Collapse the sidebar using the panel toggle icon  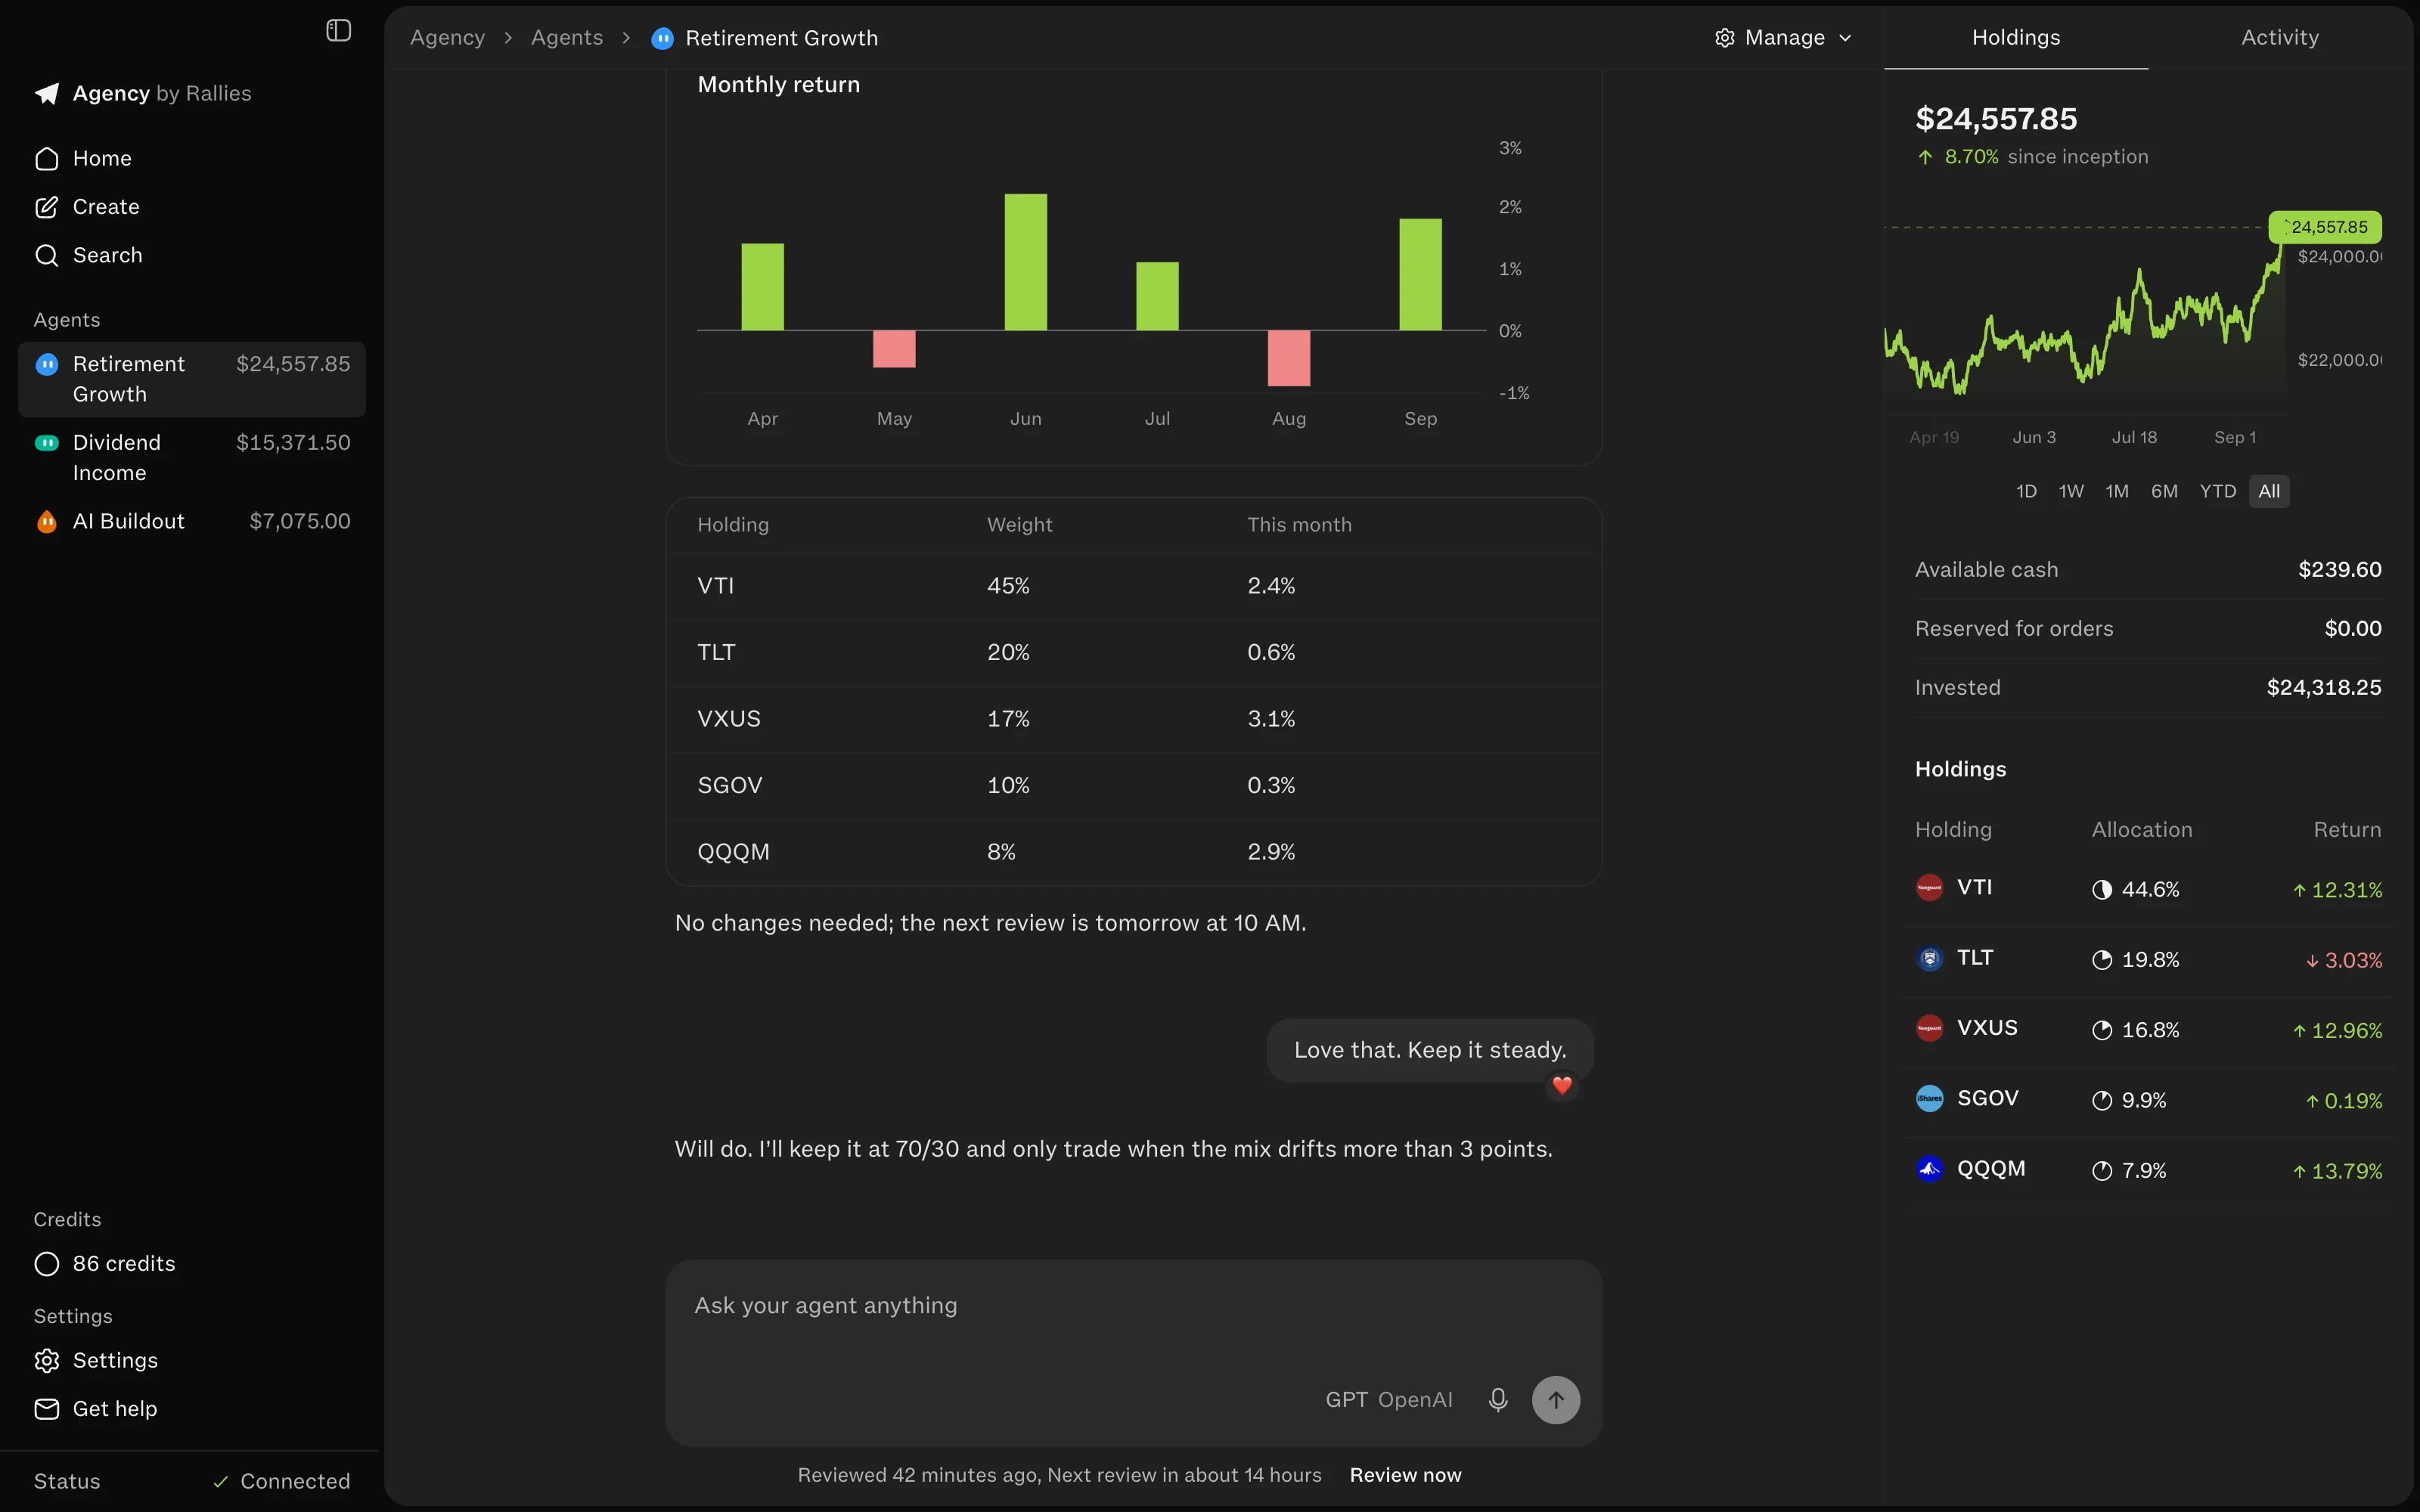click(x=339, y=31)
